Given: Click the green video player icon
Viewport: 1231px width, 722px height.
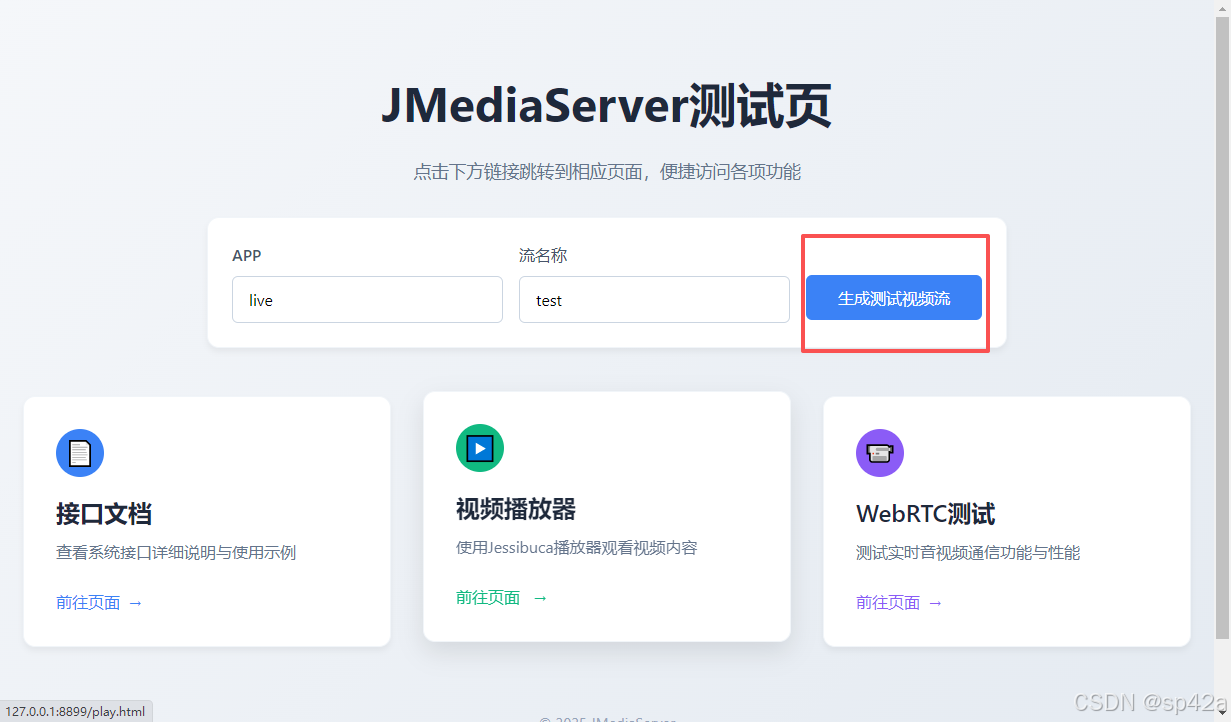Looking at the screenshot, I should [480, 448].
